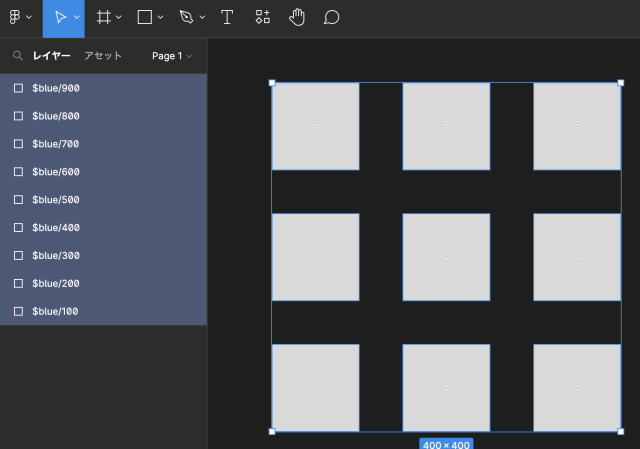Select the $blue/400 layer

tap(103, 227)
